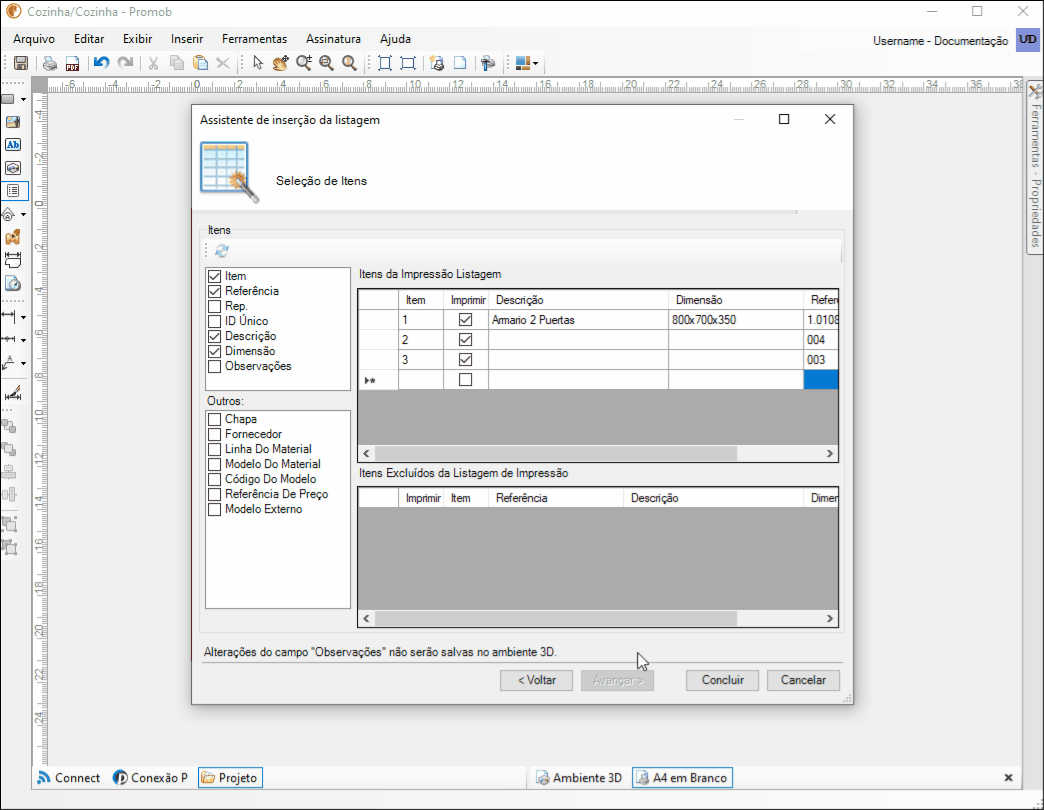The height and width of the screenshot is (810, 1044).
Task: Select the arrow pointer tool
Action: (x=258, y=63)
